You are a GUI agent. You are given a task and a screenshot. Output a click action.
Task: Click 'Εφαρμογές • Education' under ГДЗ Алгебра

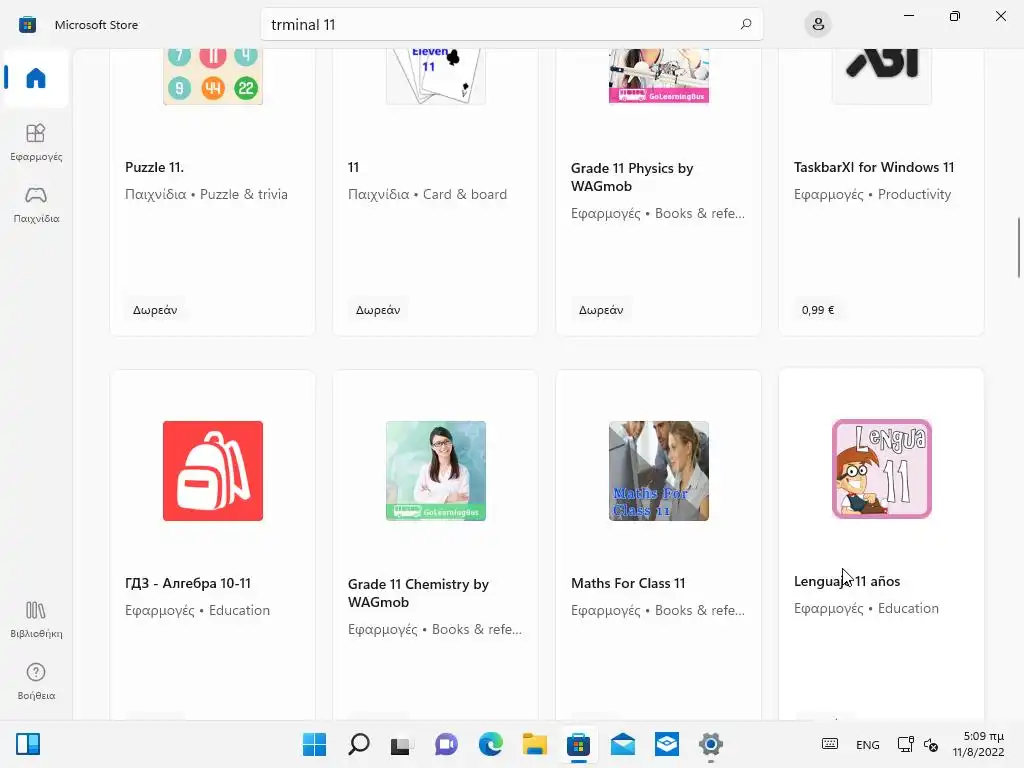(197, 610)
